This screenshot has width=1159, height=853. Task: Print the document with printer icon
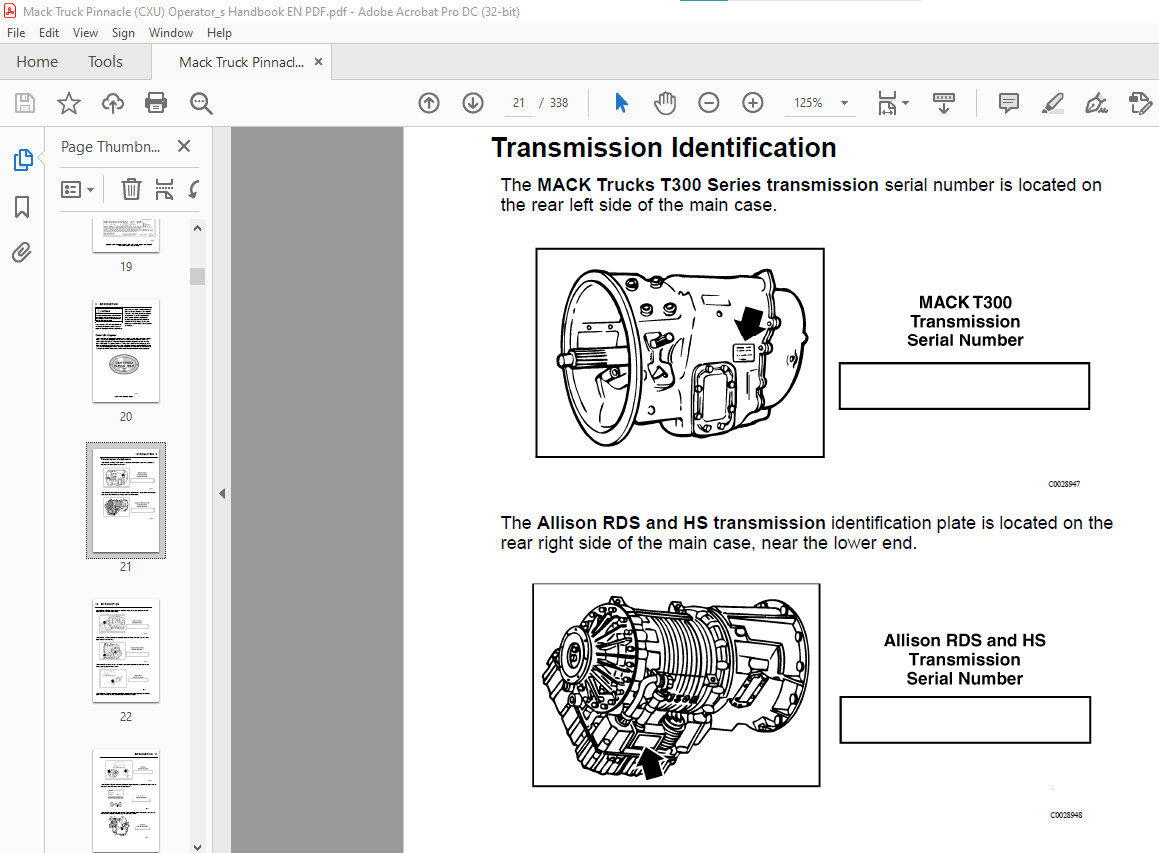click(156, 103)
